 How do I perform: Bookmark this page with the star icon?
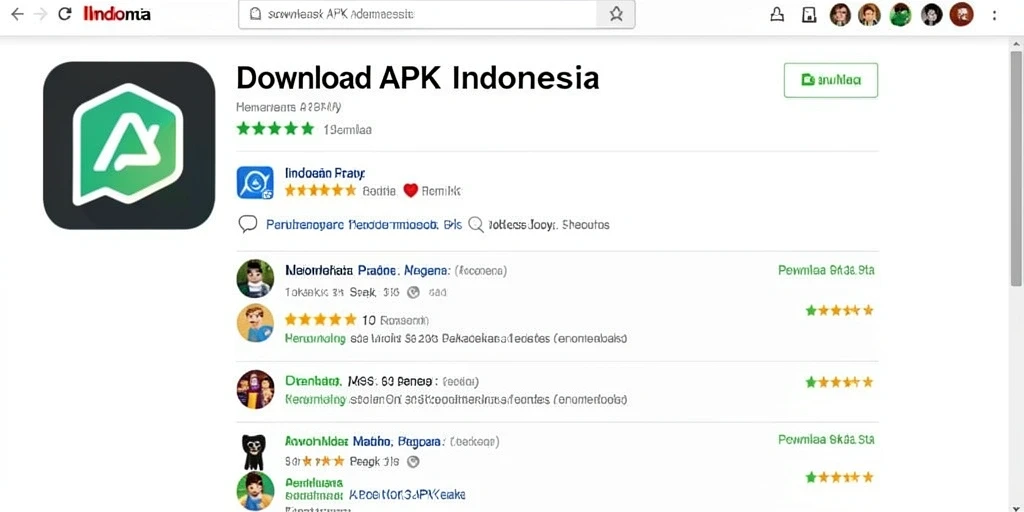616,14
